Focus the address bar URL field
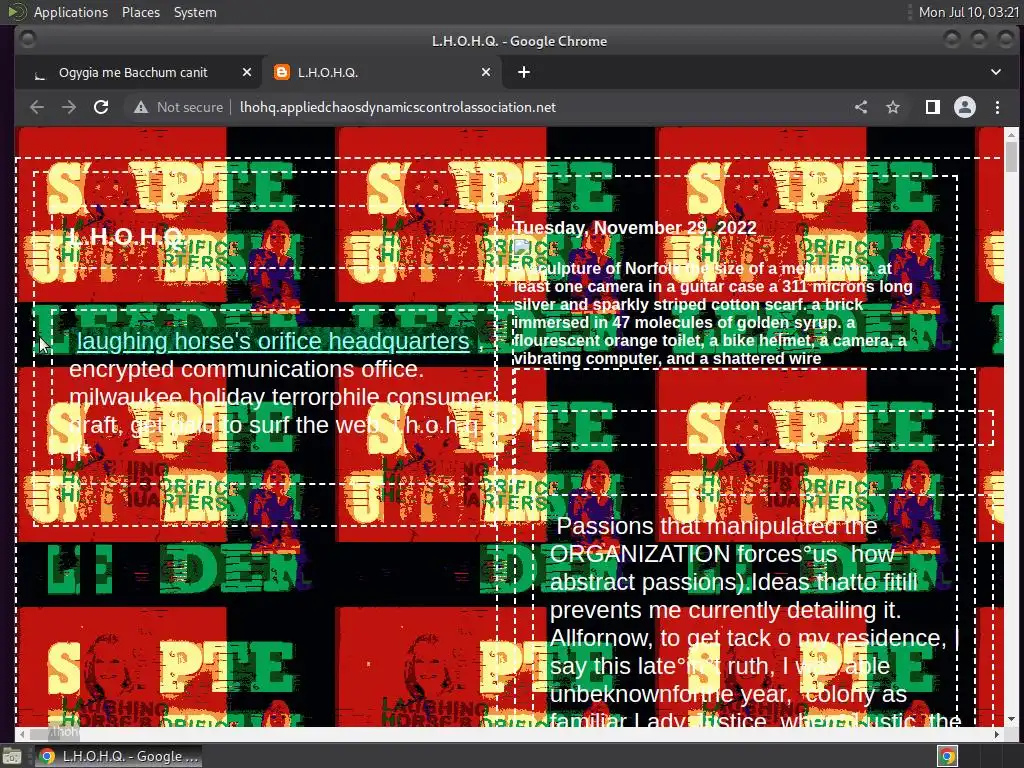 click(398, 107)
